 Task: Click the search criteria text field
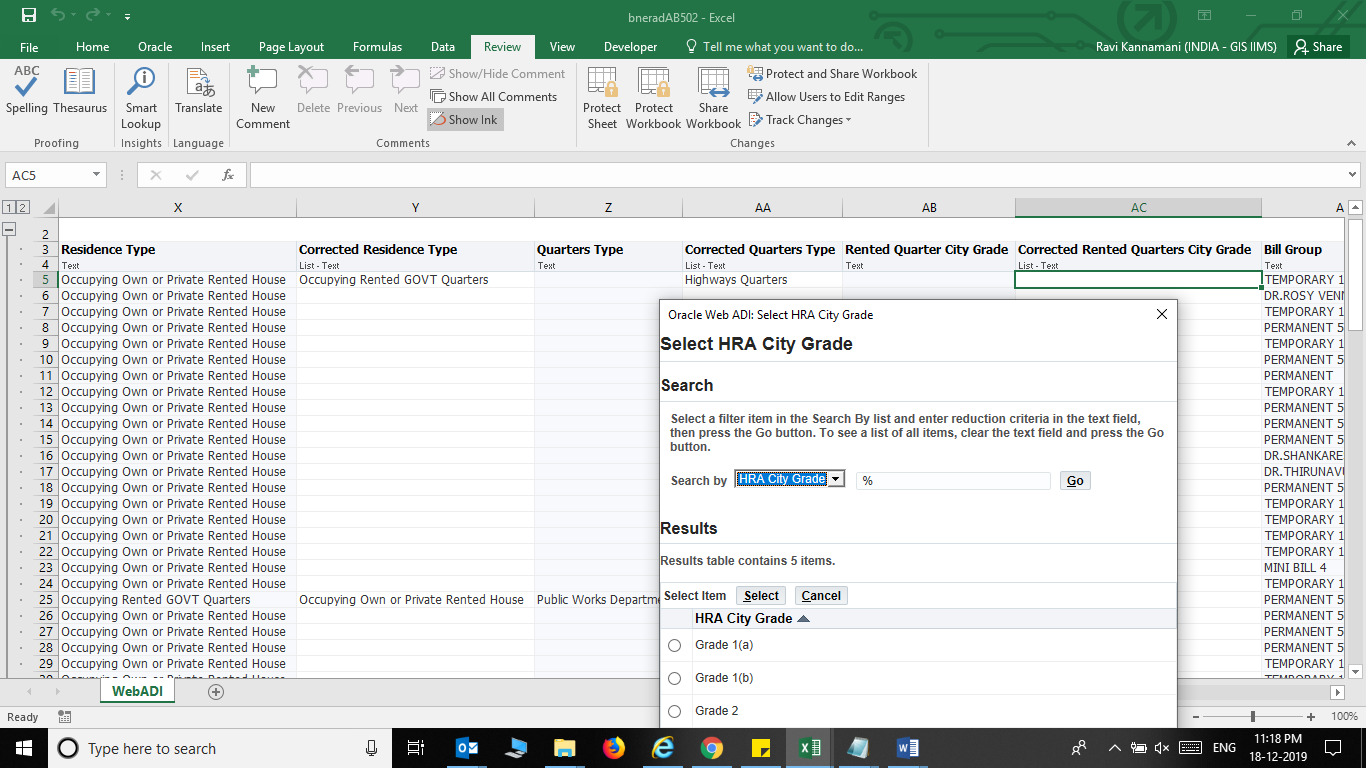[x=953, y=481]
